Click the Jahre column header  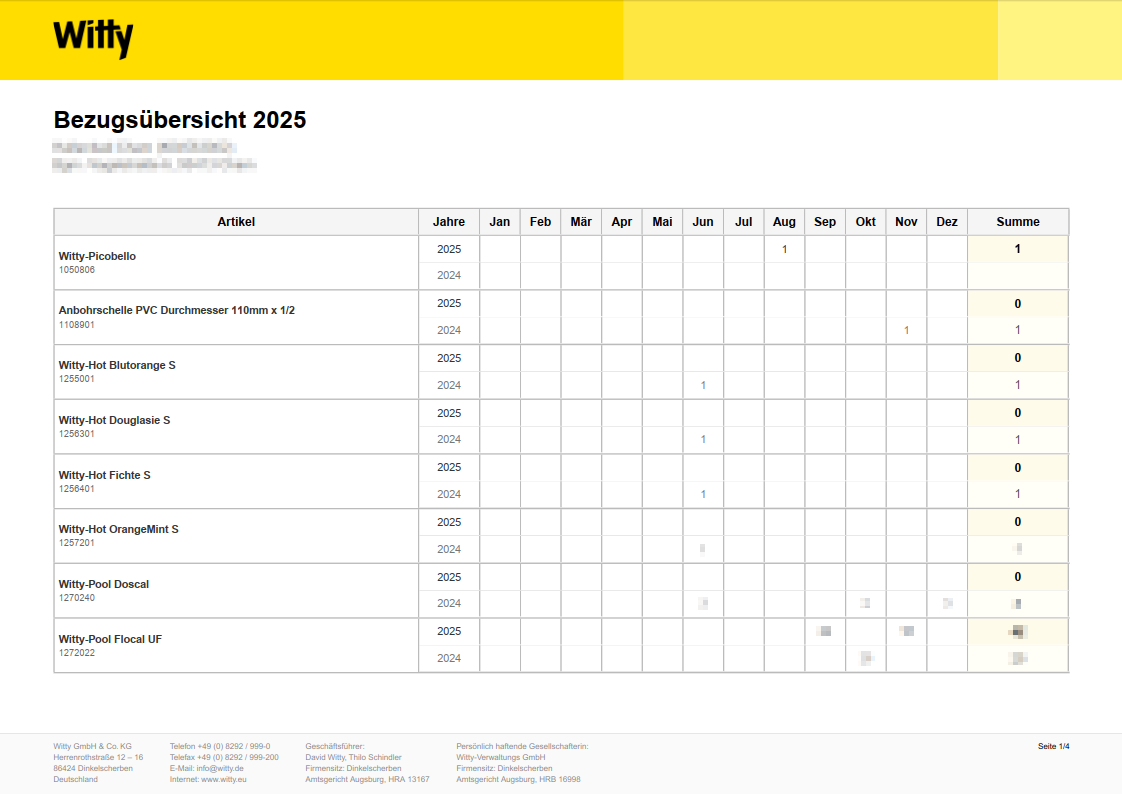point(449,222)
